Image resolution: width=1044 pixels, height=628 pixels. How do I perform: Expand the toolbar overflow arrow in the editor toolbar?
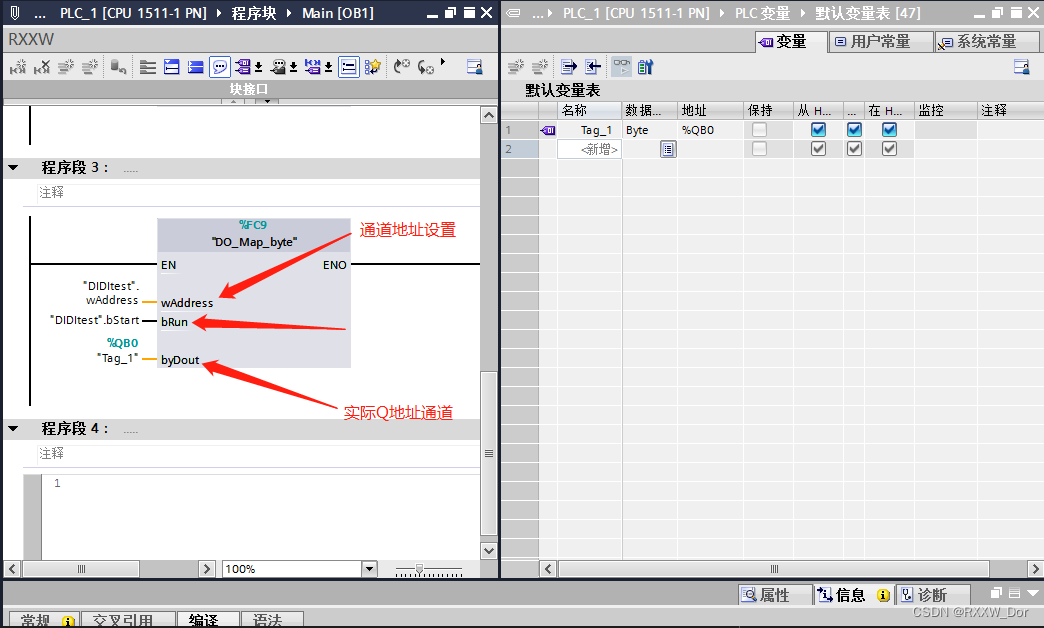[443, 63]
